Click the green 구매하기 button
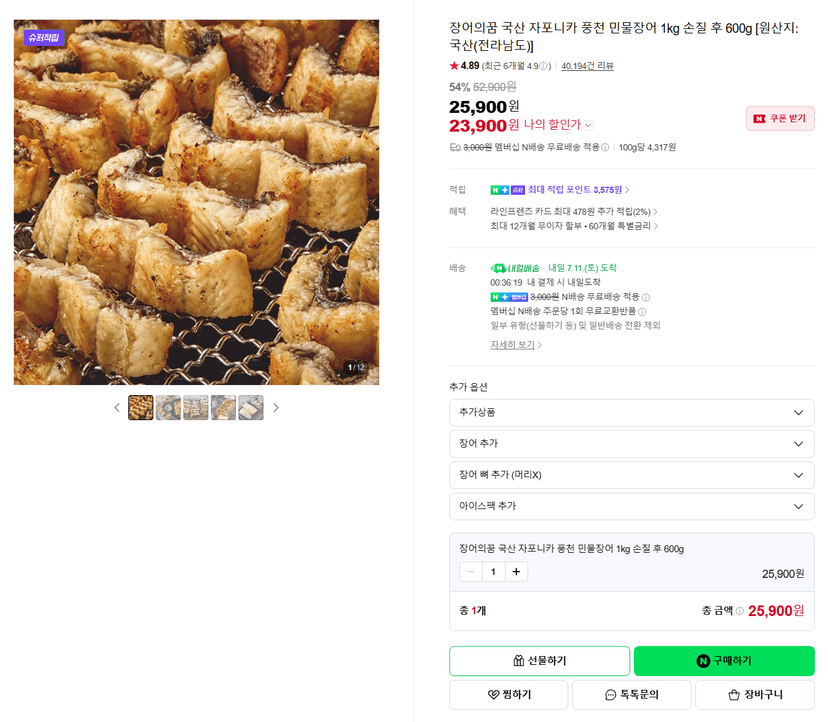This screenshot has height=722, width=828. pos(724,661)
